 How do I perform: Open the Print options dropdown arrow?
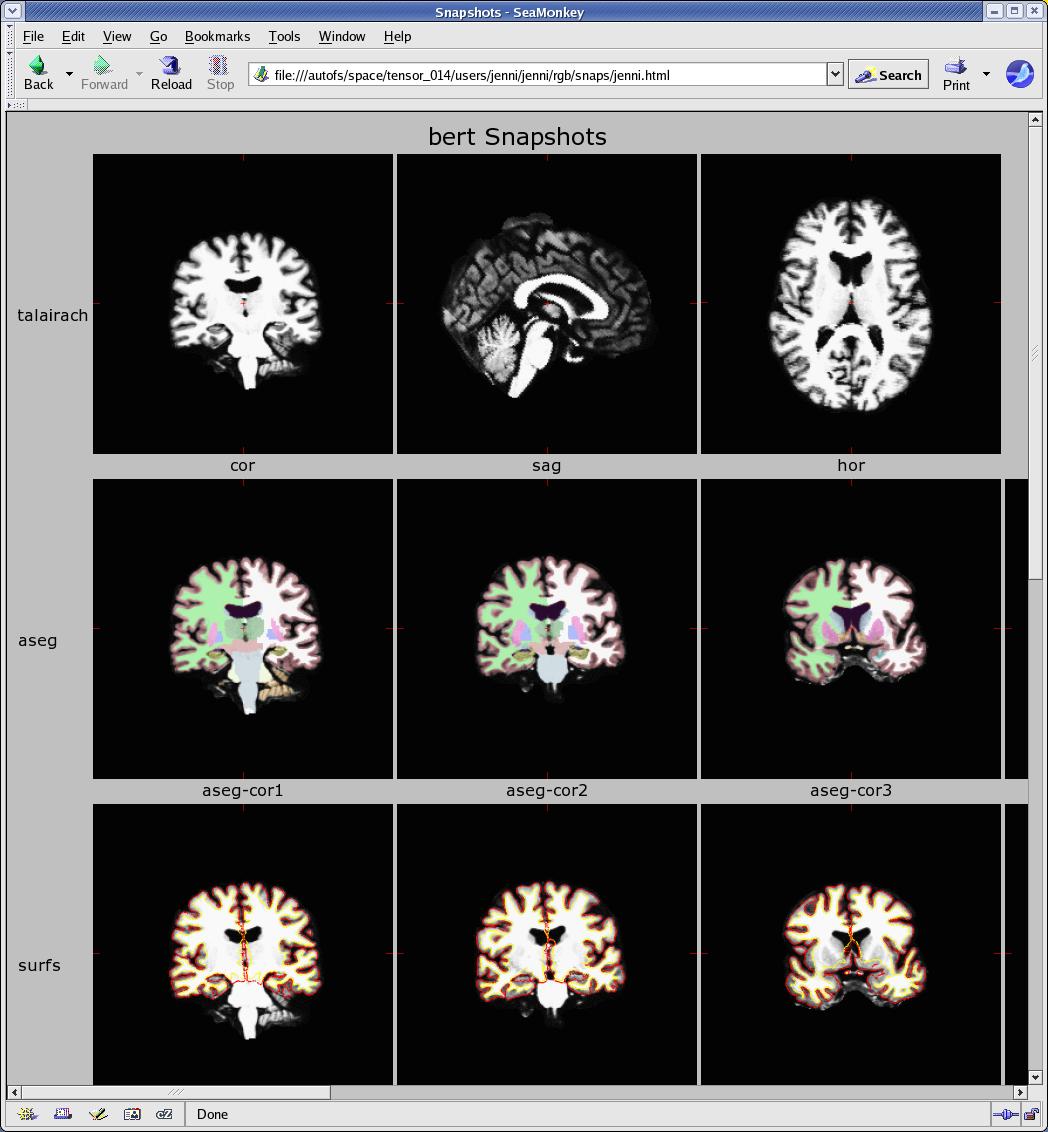click(986, 74)
